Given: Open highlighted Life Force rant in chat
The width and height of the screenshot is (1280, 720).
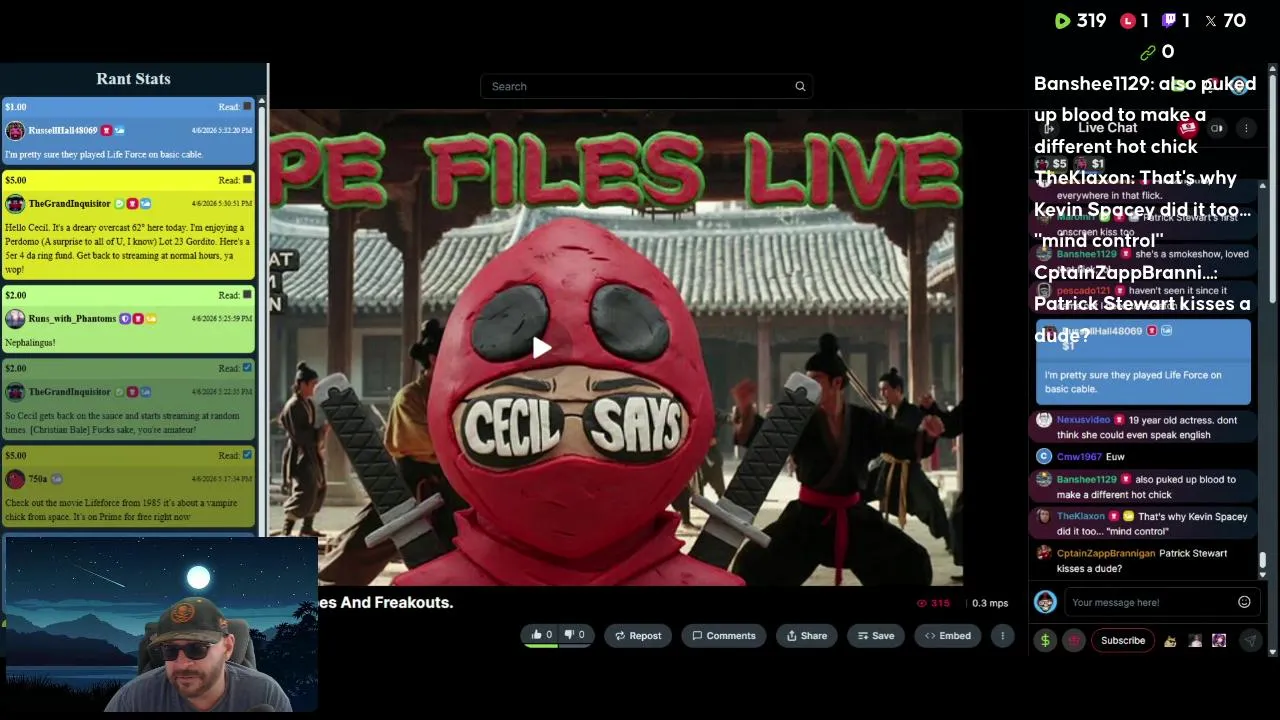Looking at the screenshot, I should 1143,362.
